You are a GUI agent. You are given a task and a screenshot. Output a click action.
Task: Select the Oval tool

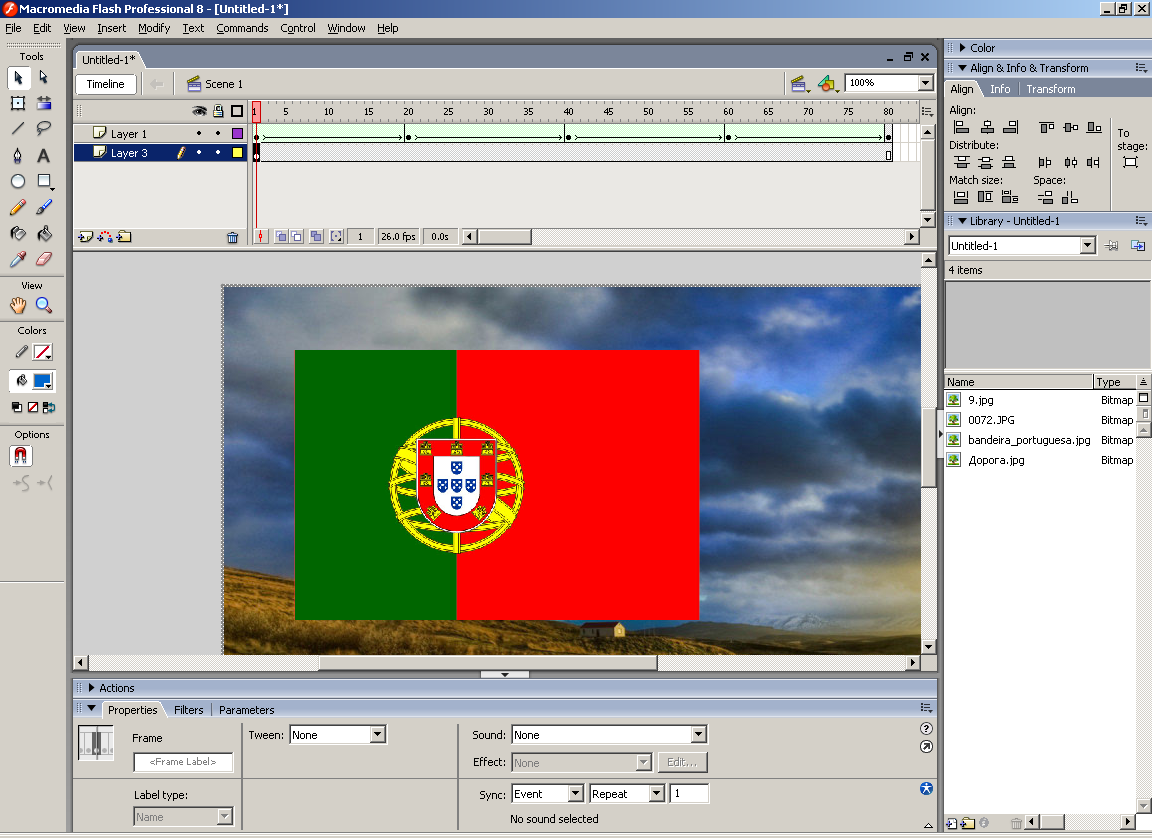pyautogui.click(x=18, y=181)
